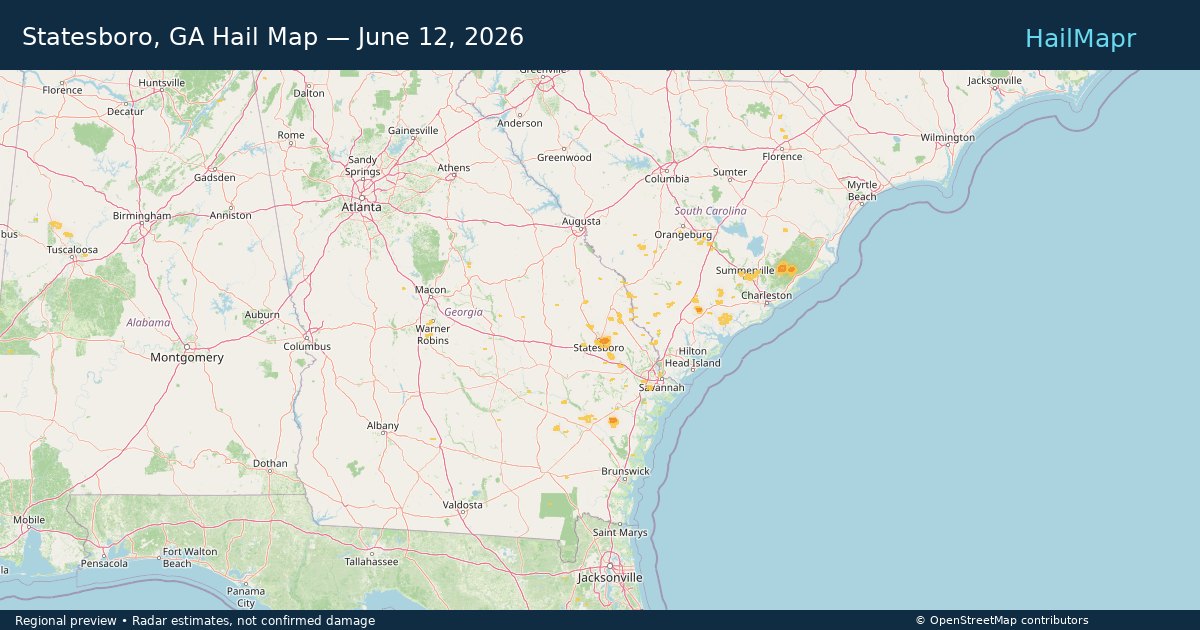This screenshot has height=630, width=1200.
Task: Click the Savannah city label
Action: click(663, 387)
